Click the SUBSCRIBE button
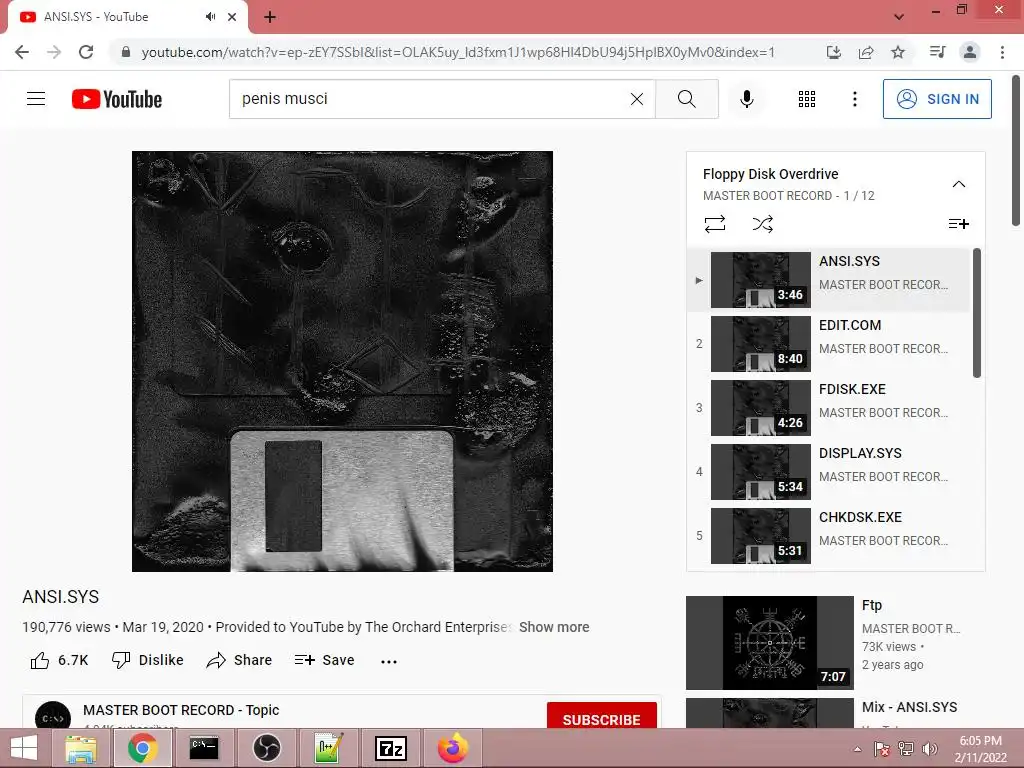This screenshot has height=768, width=1024. coord(601,716)
